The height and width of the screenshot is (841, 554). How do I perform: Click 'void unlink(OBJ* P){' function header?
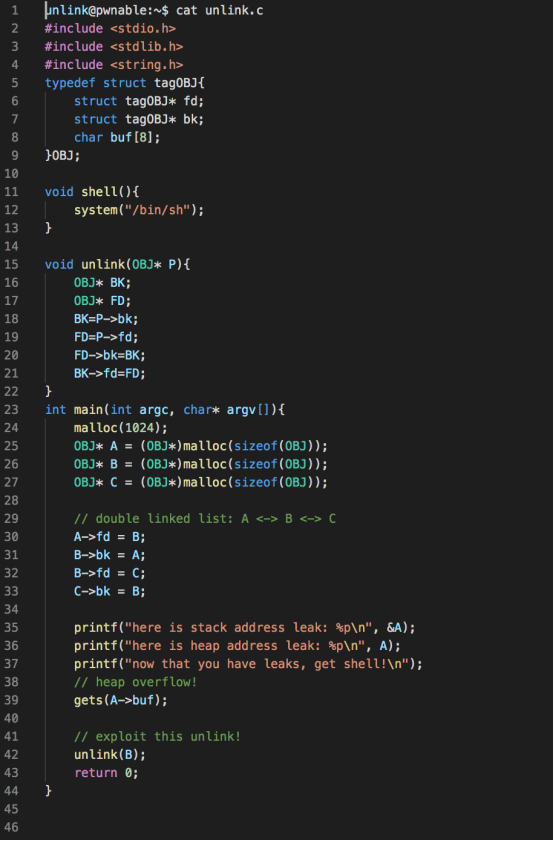[117, 264]
